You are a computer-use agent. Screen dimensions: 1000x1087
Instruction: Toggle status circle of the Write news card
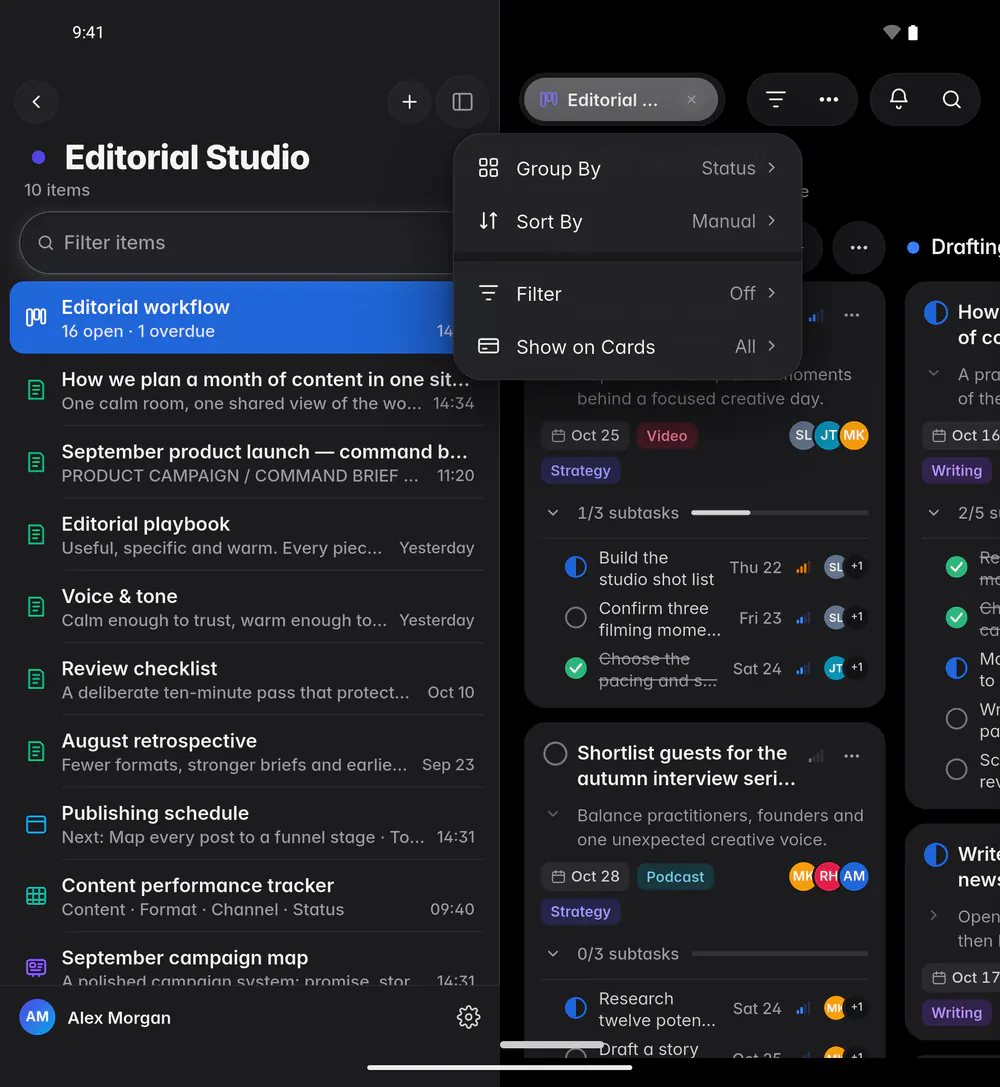[936, 855]
